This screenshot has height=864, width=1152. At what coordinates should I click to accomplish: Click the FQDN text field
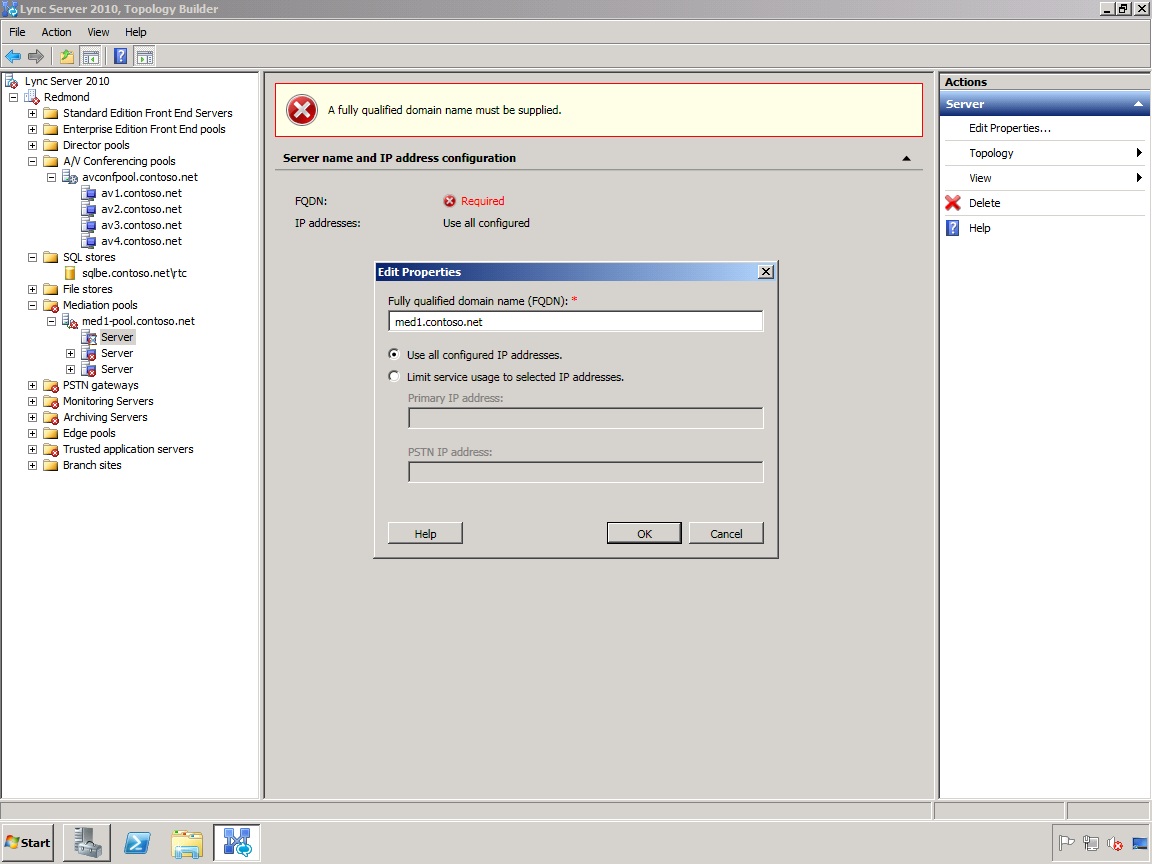[575, 322]
